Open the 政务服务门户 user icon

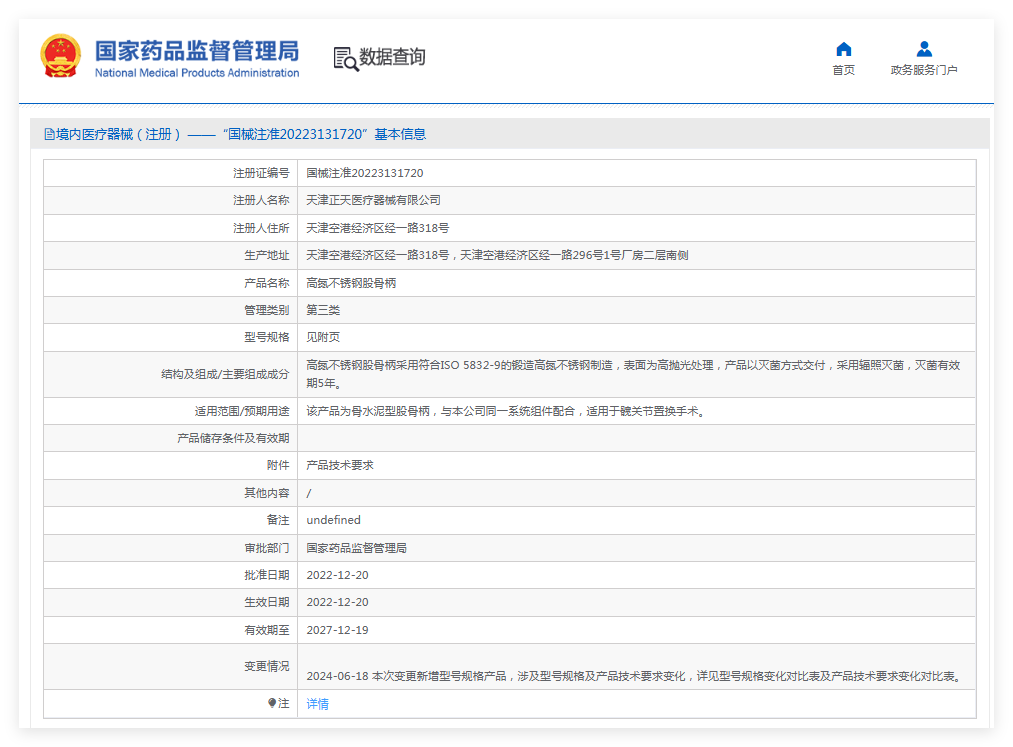click(924, 49)
